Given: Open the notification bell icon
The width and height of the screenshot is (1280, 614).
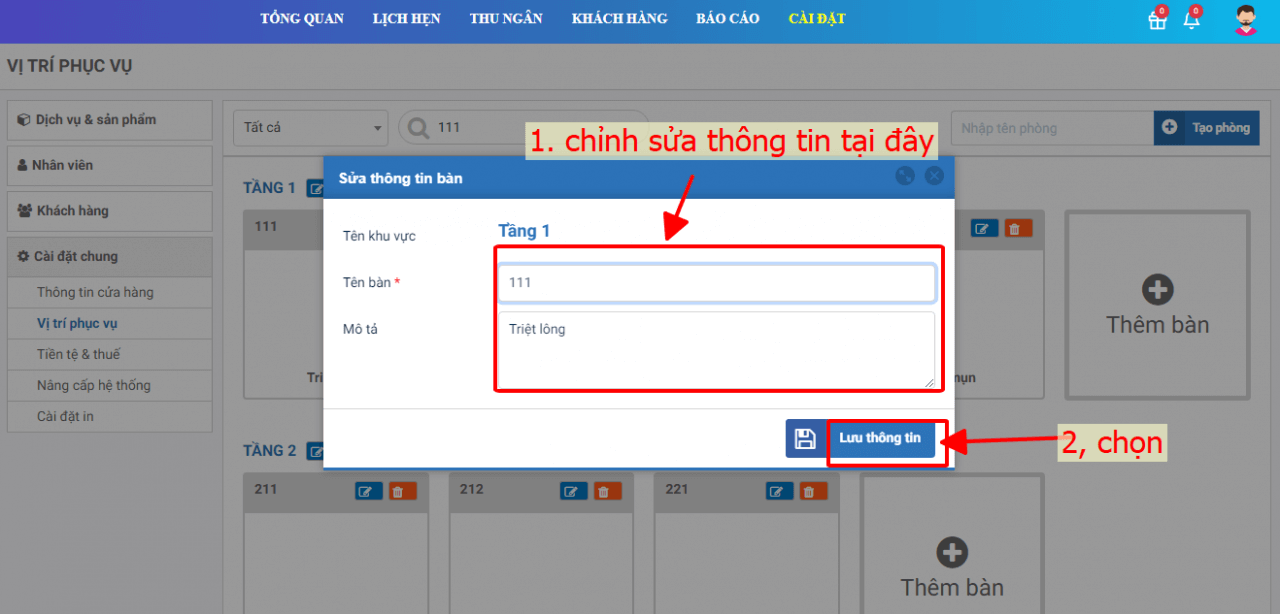Looking at the screenshot, I should pos(1191,21).
